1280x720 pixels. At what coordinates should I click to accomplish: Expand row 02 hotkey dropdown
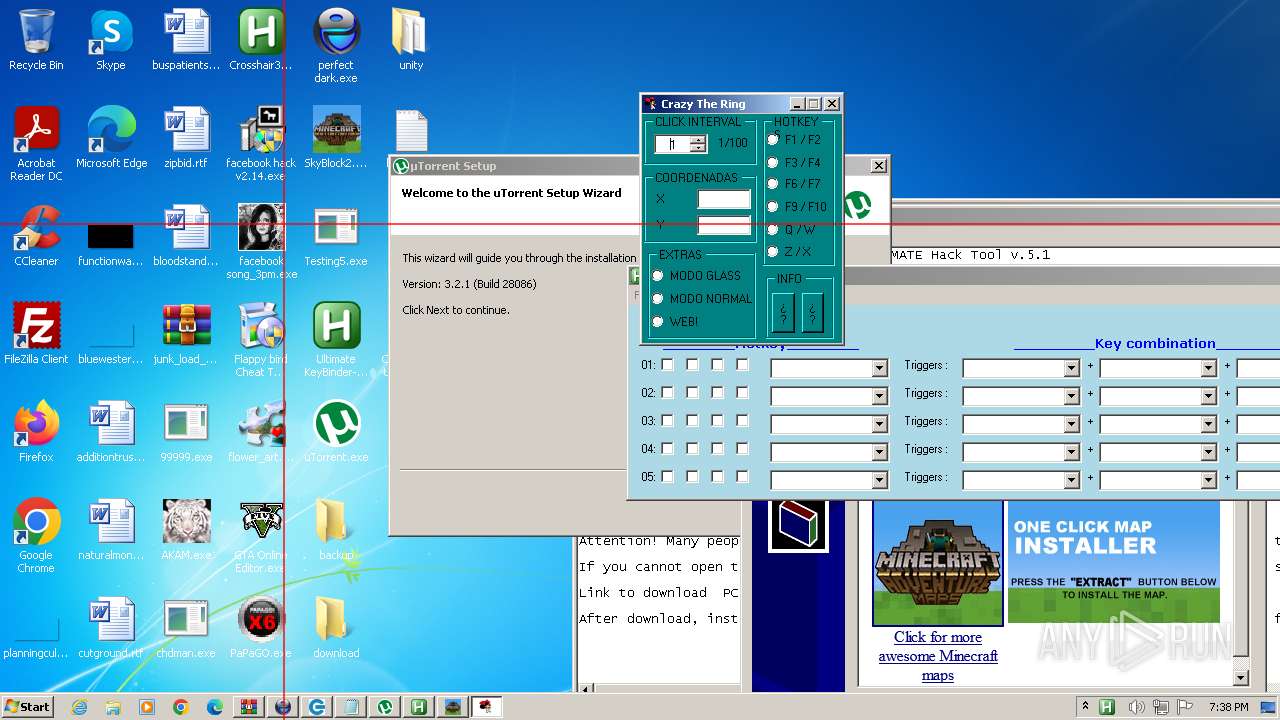click(x=879, y=396)
